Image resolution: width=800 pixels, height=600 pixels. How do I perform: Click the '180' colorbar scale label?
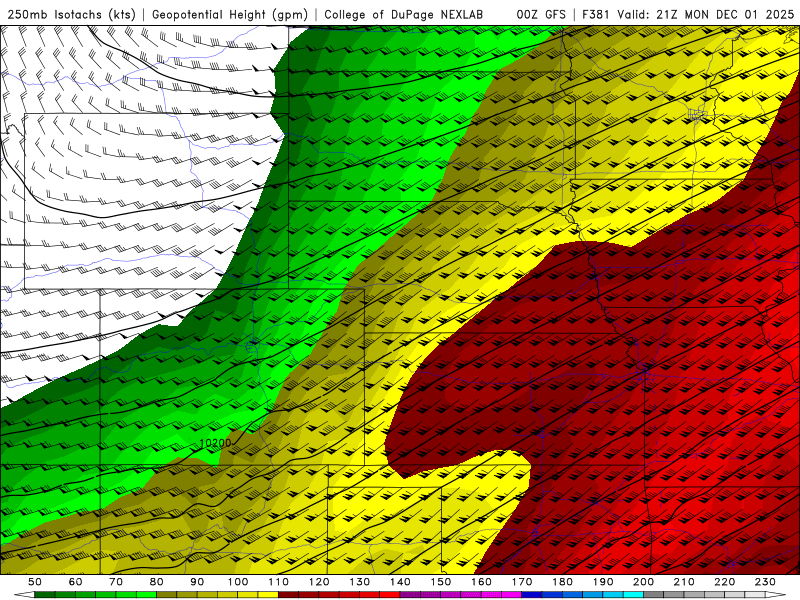pos(563,582)
